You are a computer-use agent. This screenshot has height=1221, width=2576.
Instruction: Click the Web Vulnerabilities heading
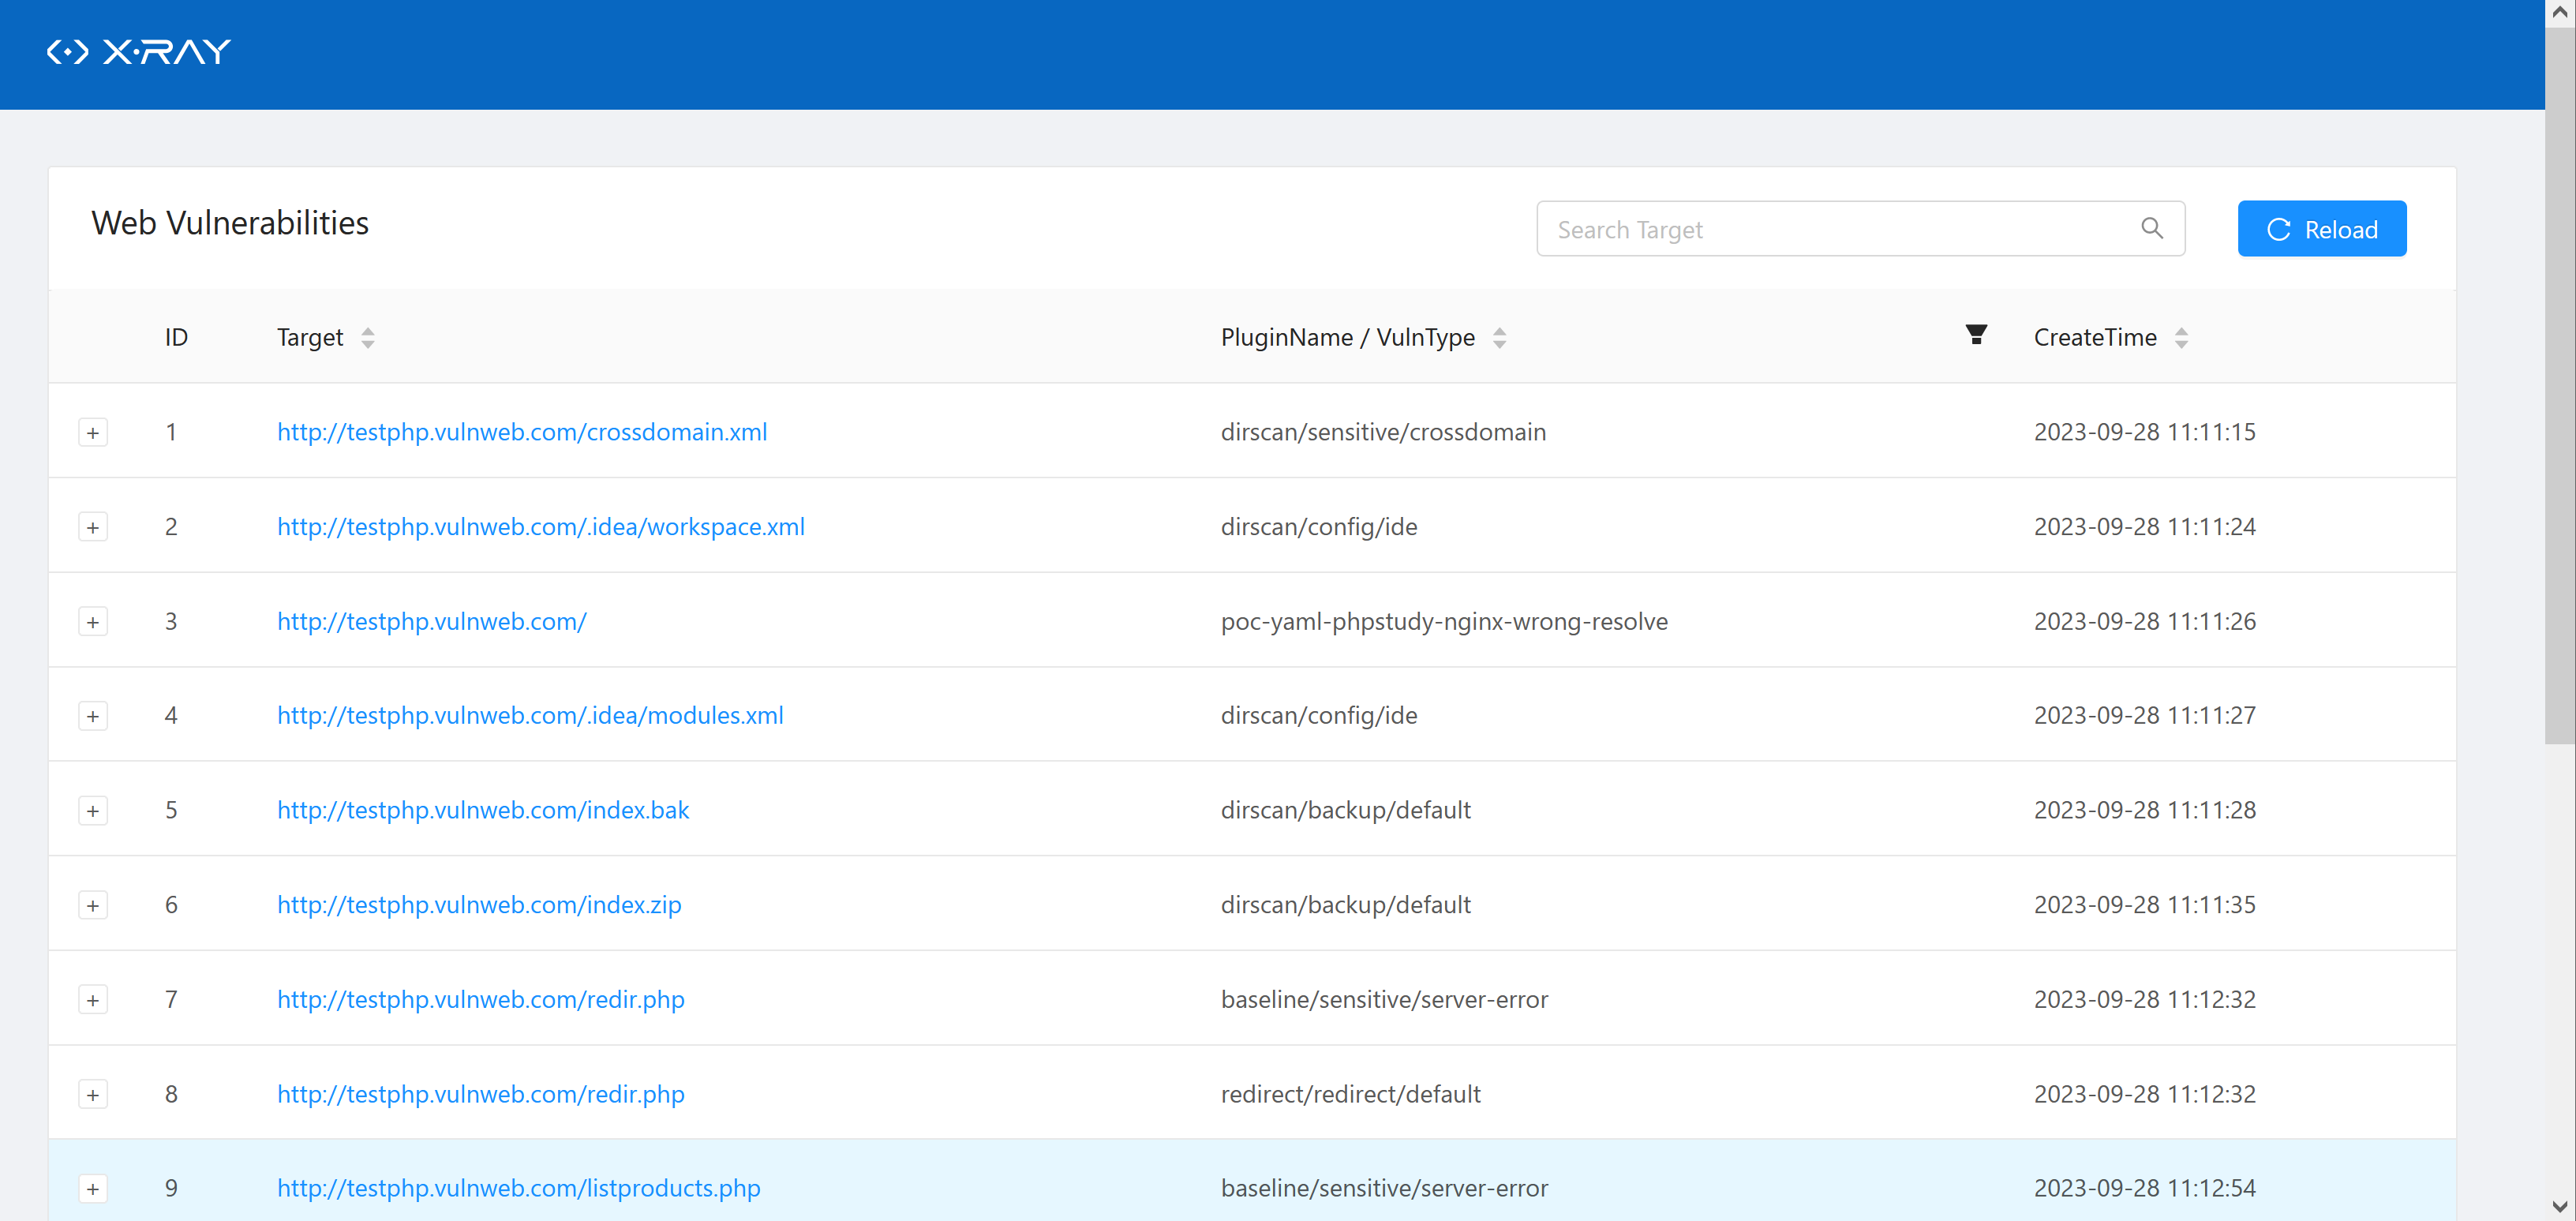(230, 223)
